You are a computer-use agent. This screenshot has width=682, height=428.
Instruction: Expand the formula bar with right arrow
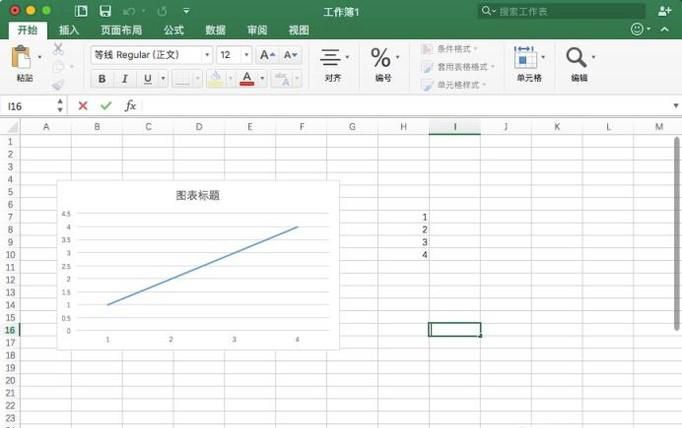point(675,106)
